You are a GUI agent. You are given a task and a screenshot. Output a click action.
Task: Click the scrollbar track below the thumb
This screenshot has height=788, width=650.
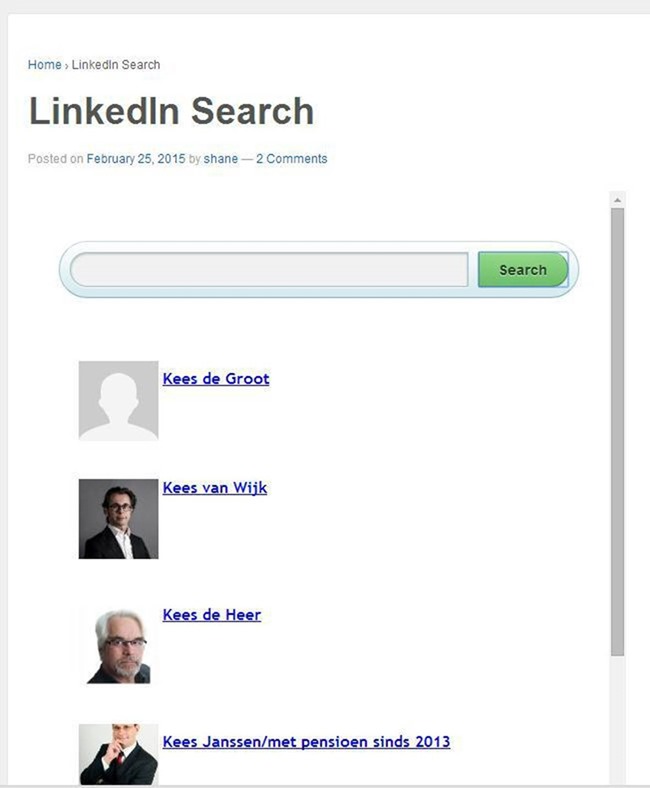(x=617, y=719)
